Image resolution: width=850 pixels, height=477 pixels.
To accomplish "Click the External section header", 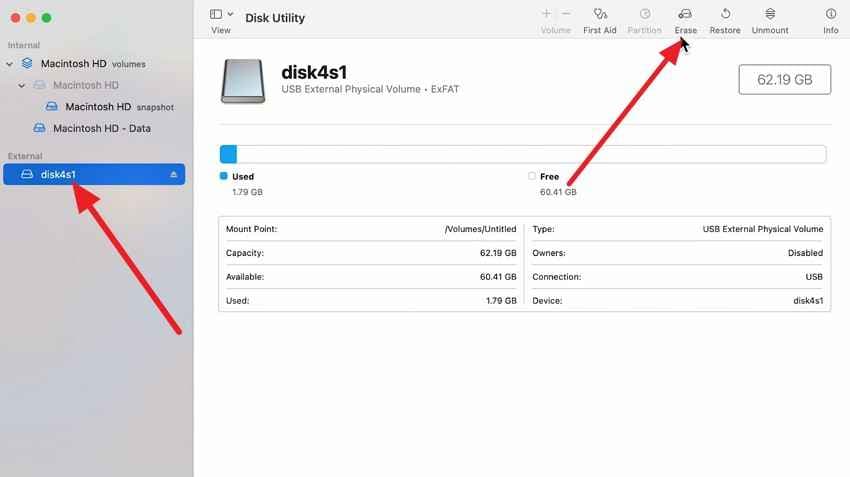I will [24, 156].
